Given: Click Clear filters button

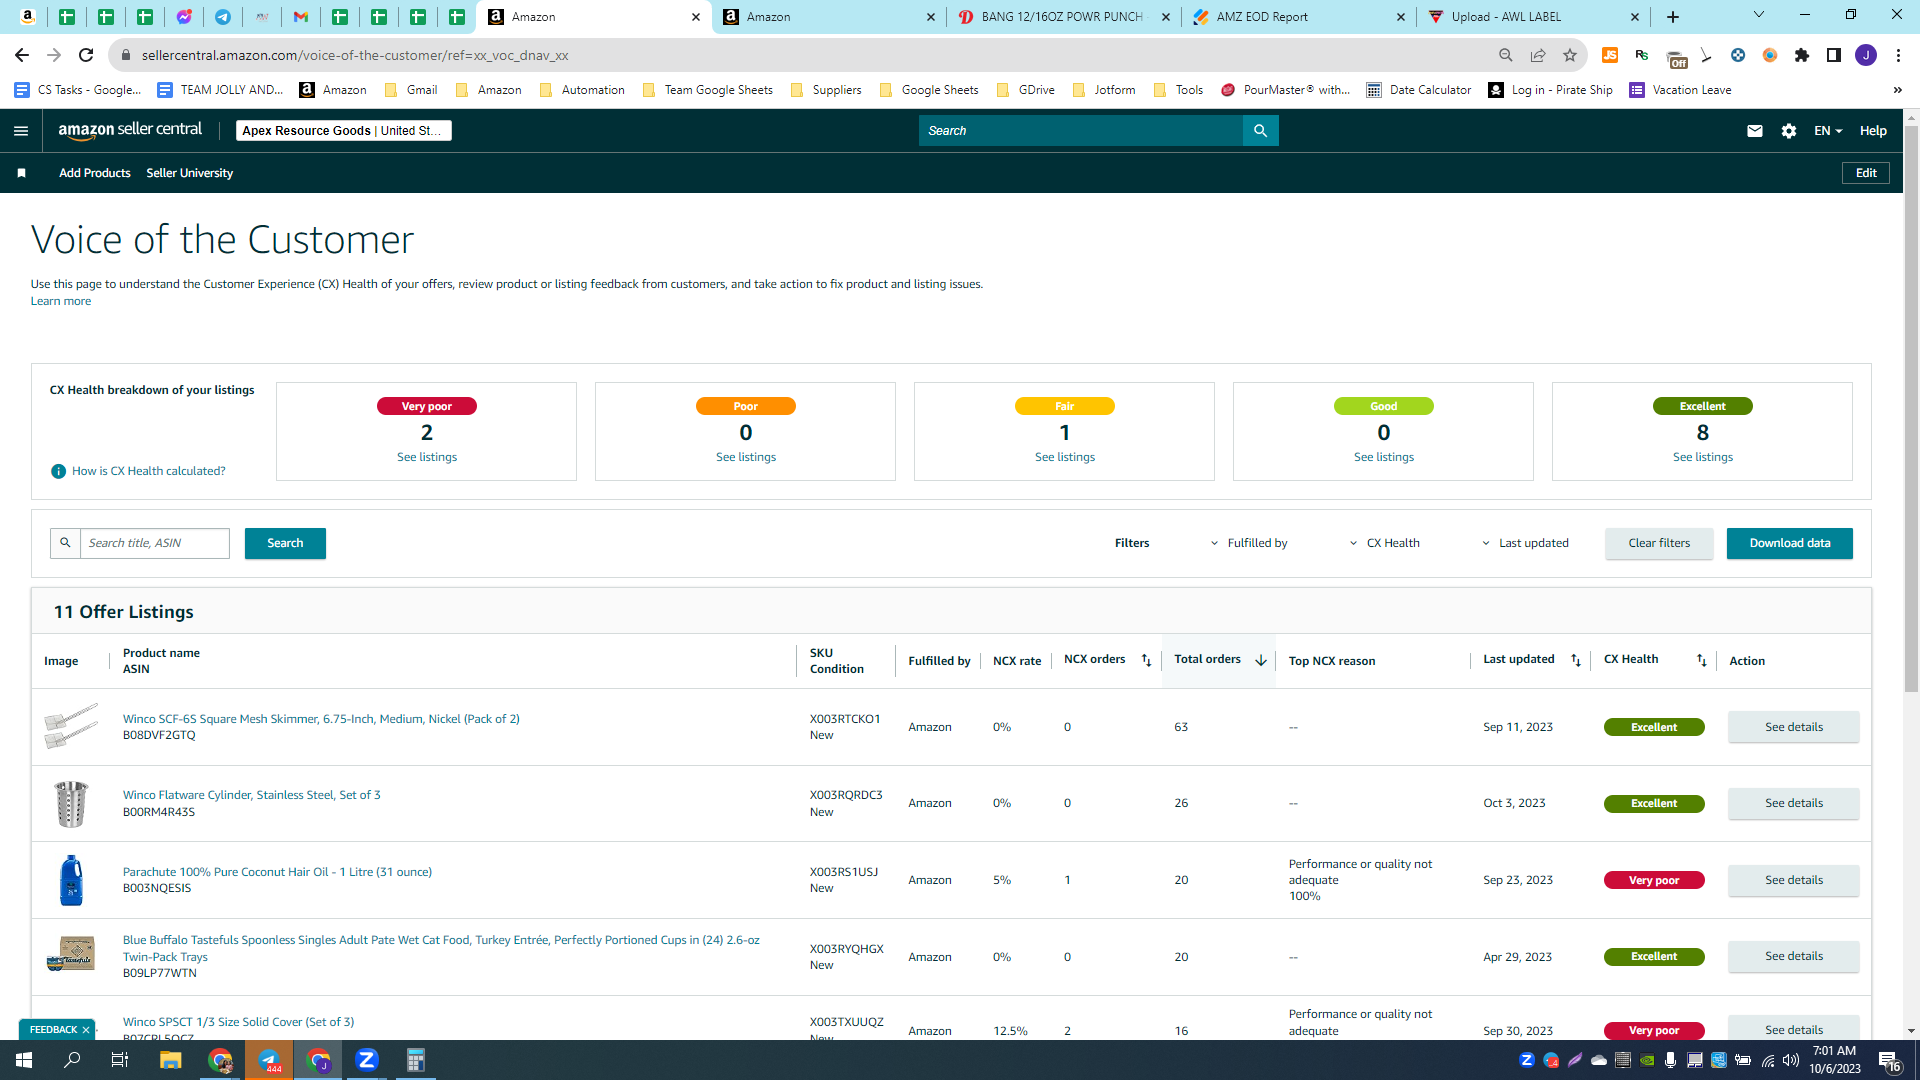Looking at the screenshot, I should click(x=1659, y=543).
